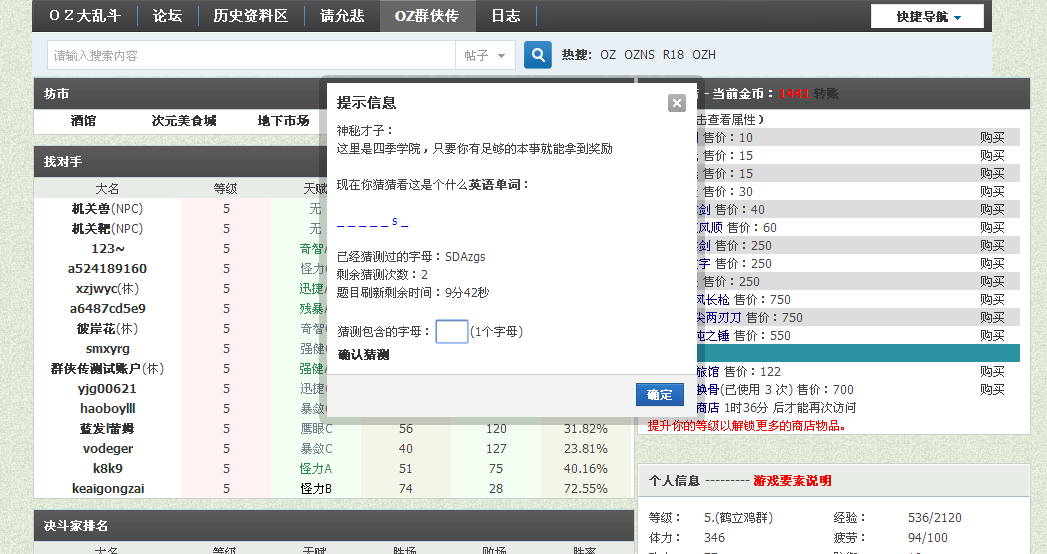Select opponent smxyrg
This screenshot has height=554, width=1047.
tap(108, 349)
